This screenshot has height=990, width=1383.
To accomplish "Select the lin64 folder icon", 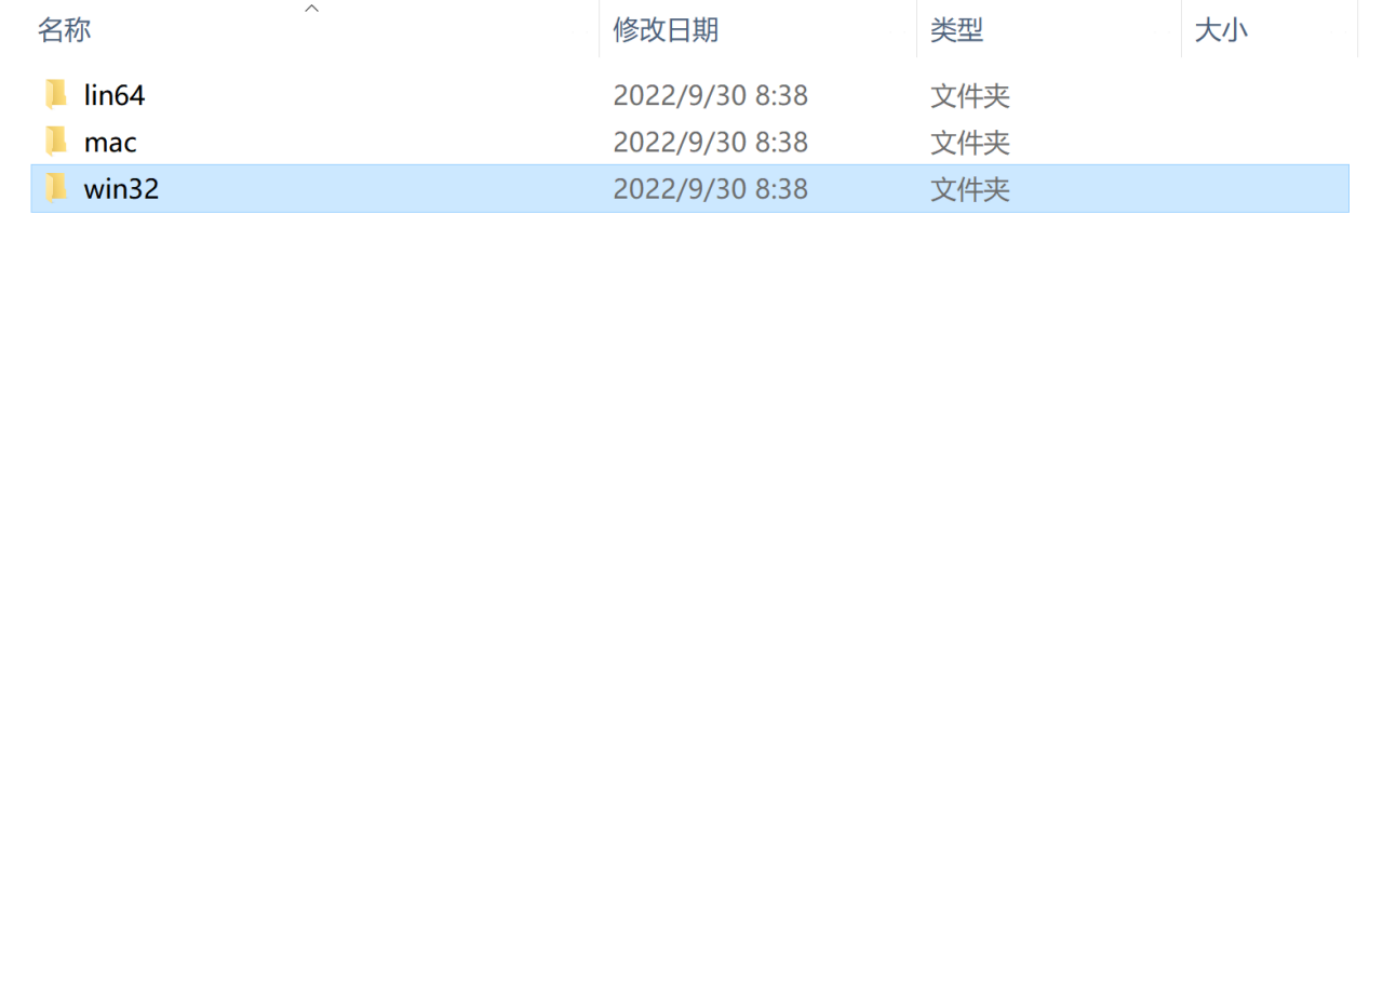I will (x=56, y=94).
